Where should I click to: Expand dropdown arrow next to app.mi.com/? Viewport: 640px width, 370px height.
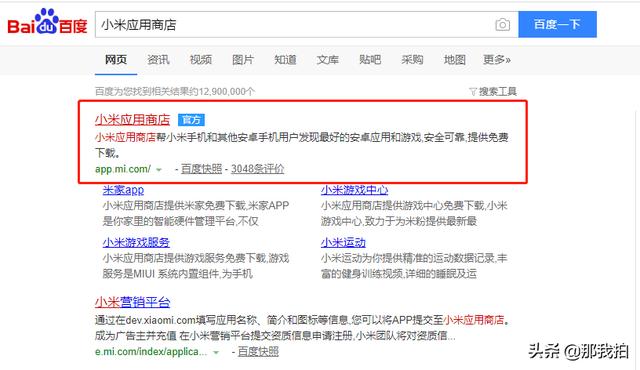(x=159, y=170)
